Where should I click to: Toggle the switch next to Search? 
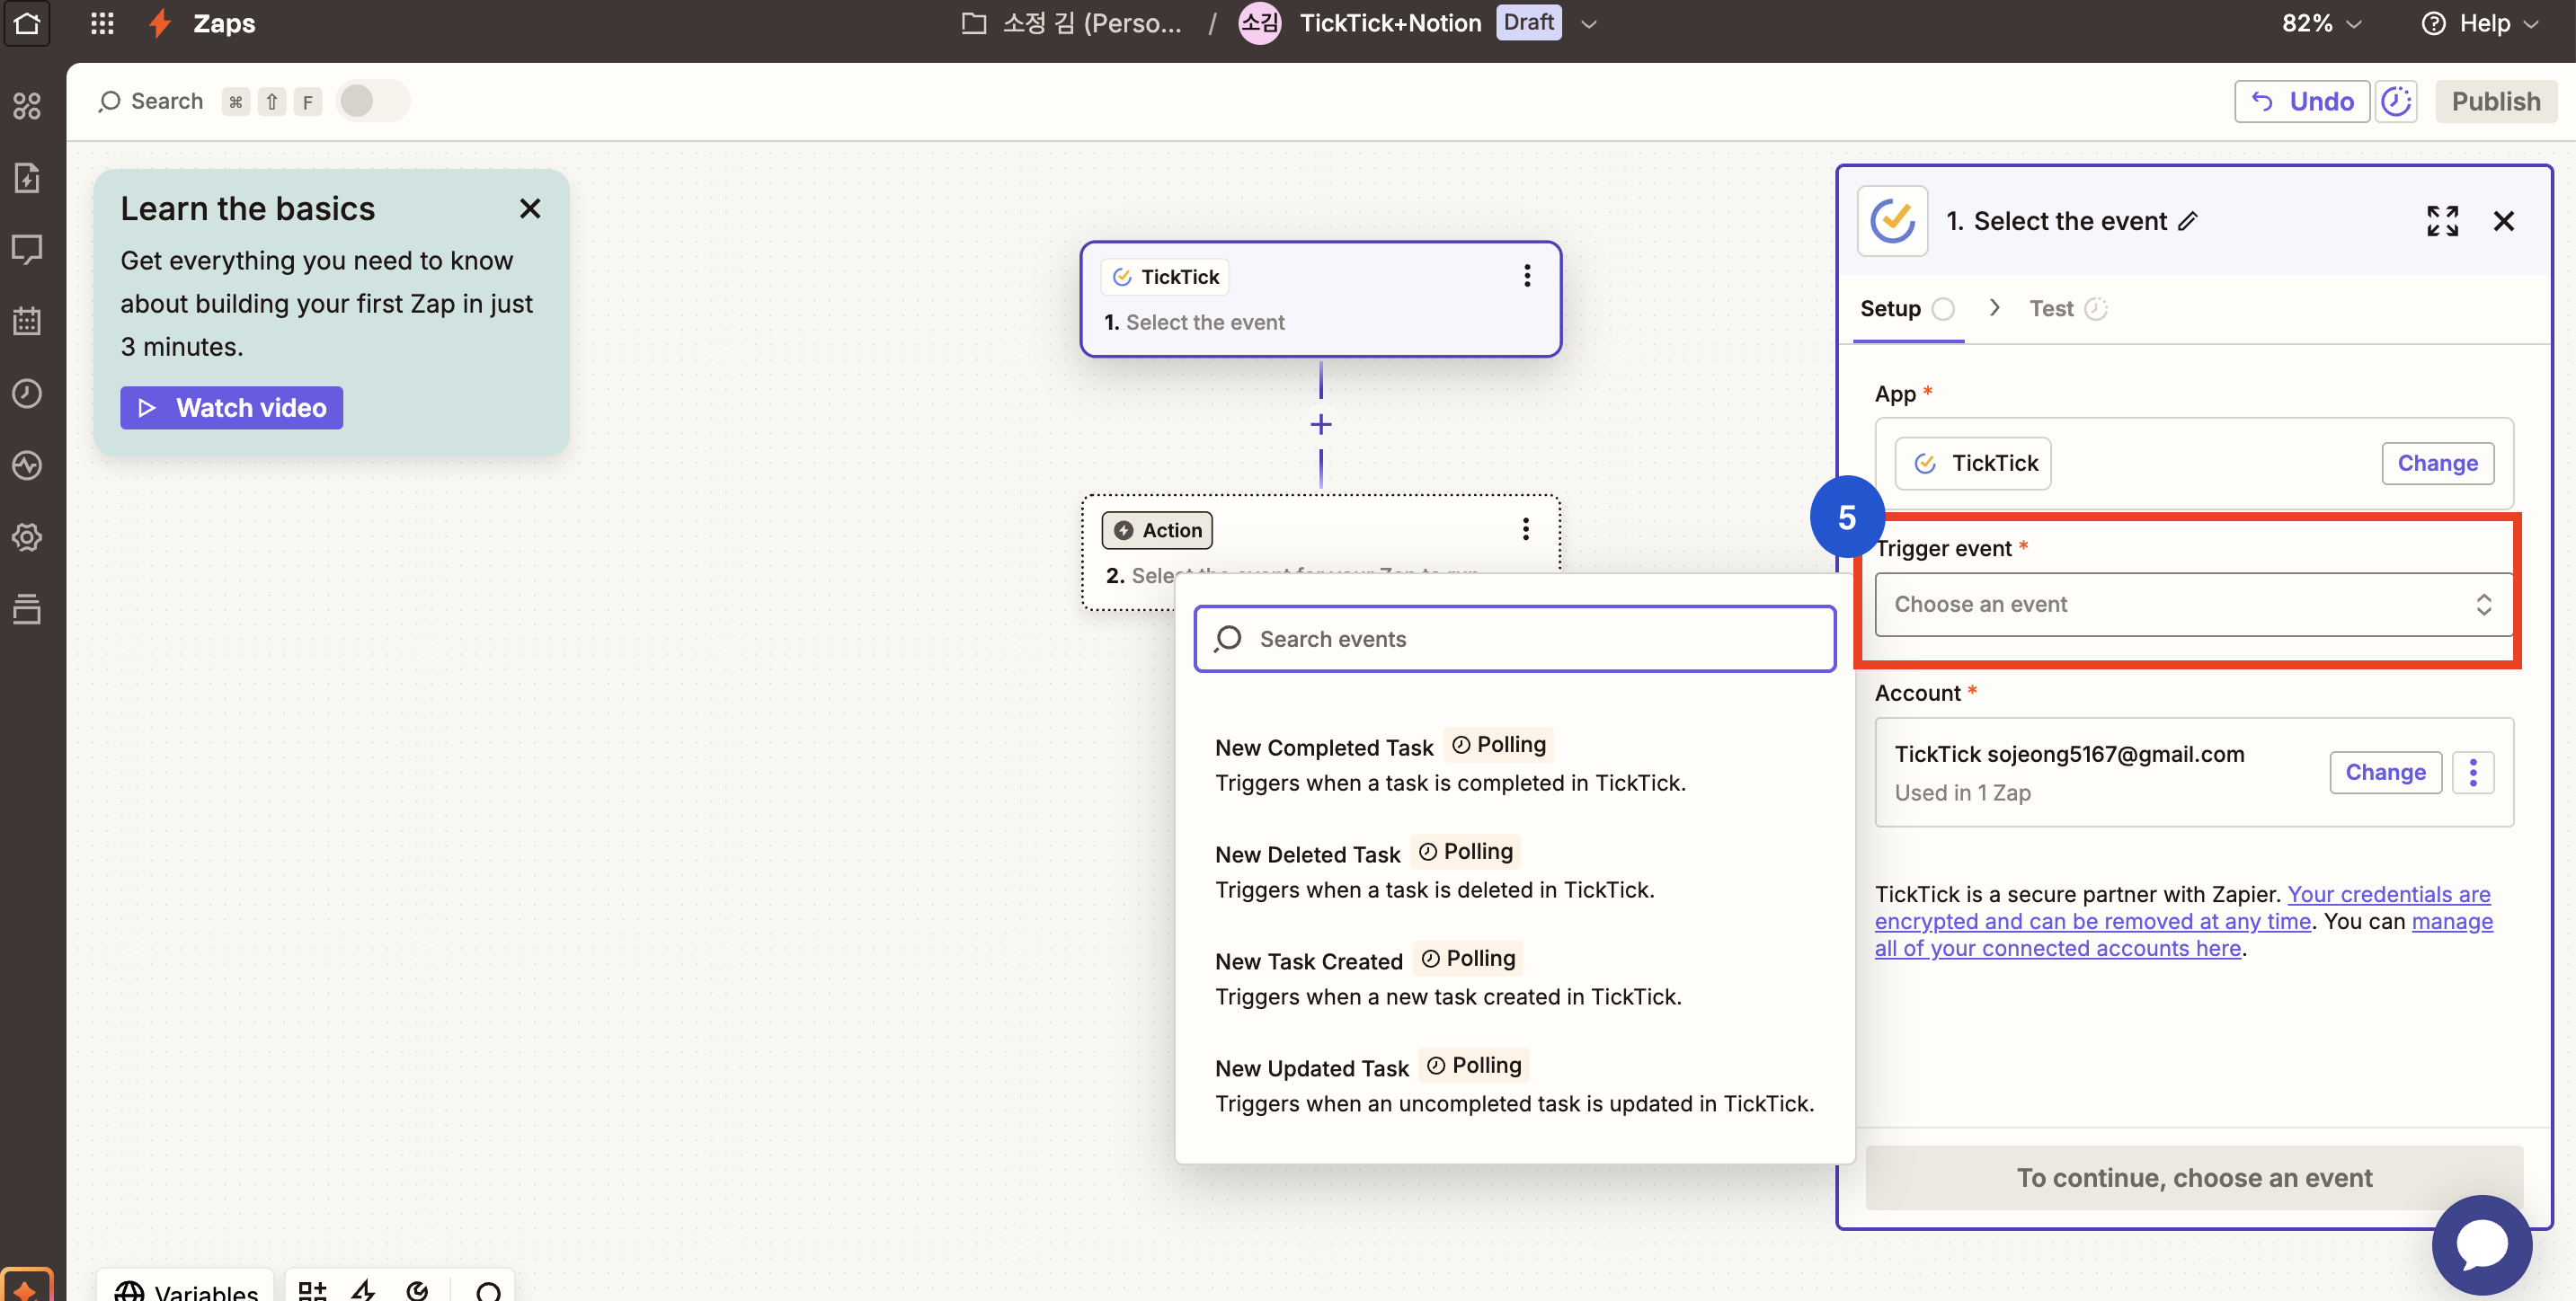tap(372, 101)
